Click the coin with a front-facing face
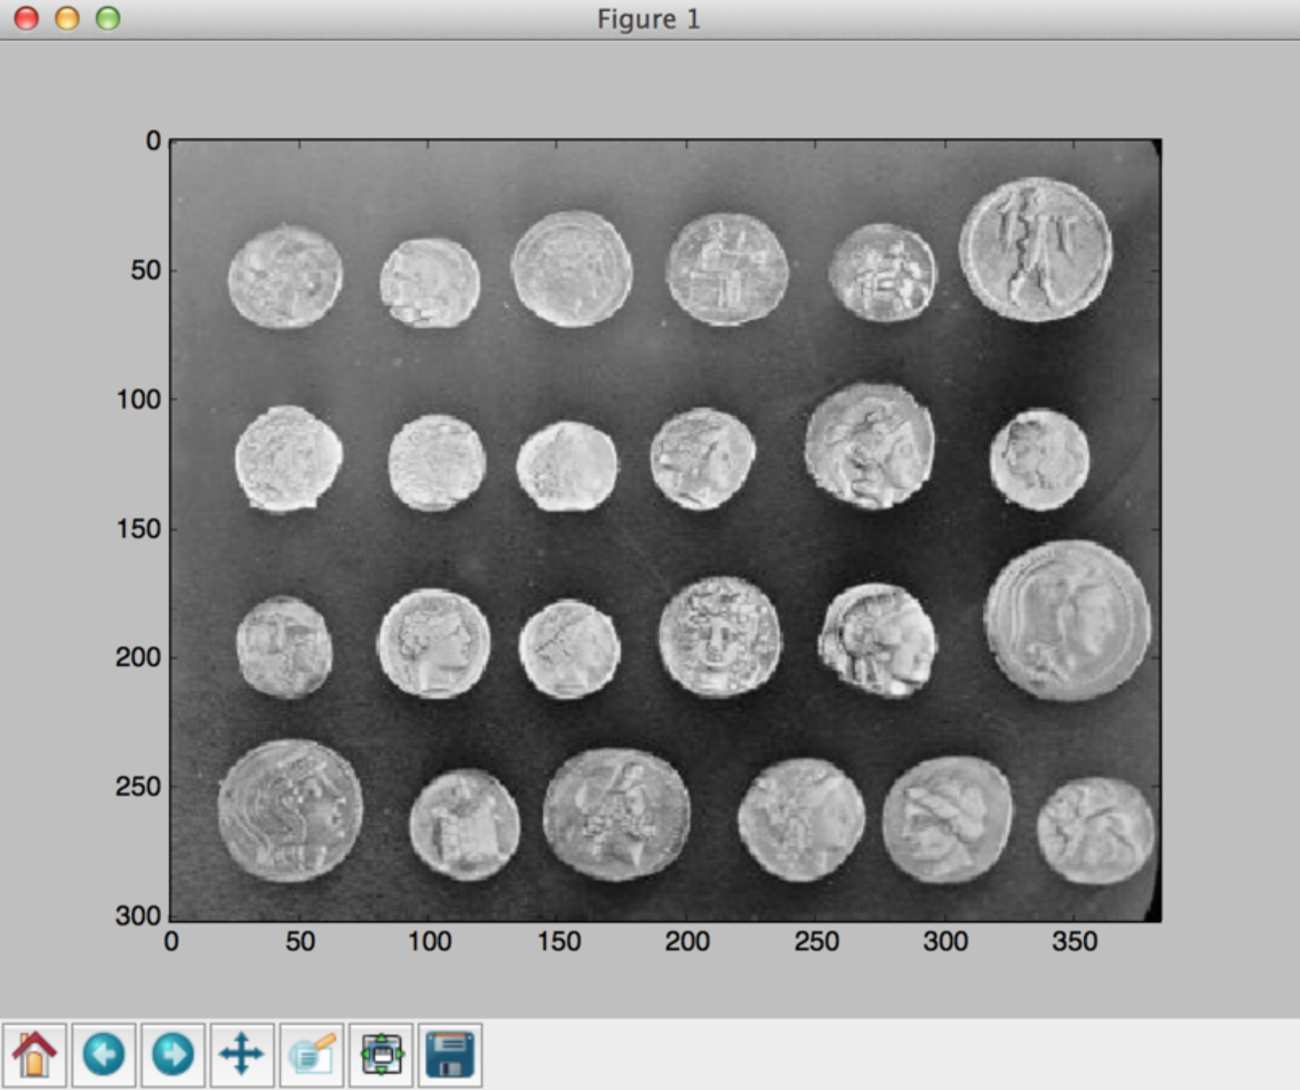 tap(719, 636)
